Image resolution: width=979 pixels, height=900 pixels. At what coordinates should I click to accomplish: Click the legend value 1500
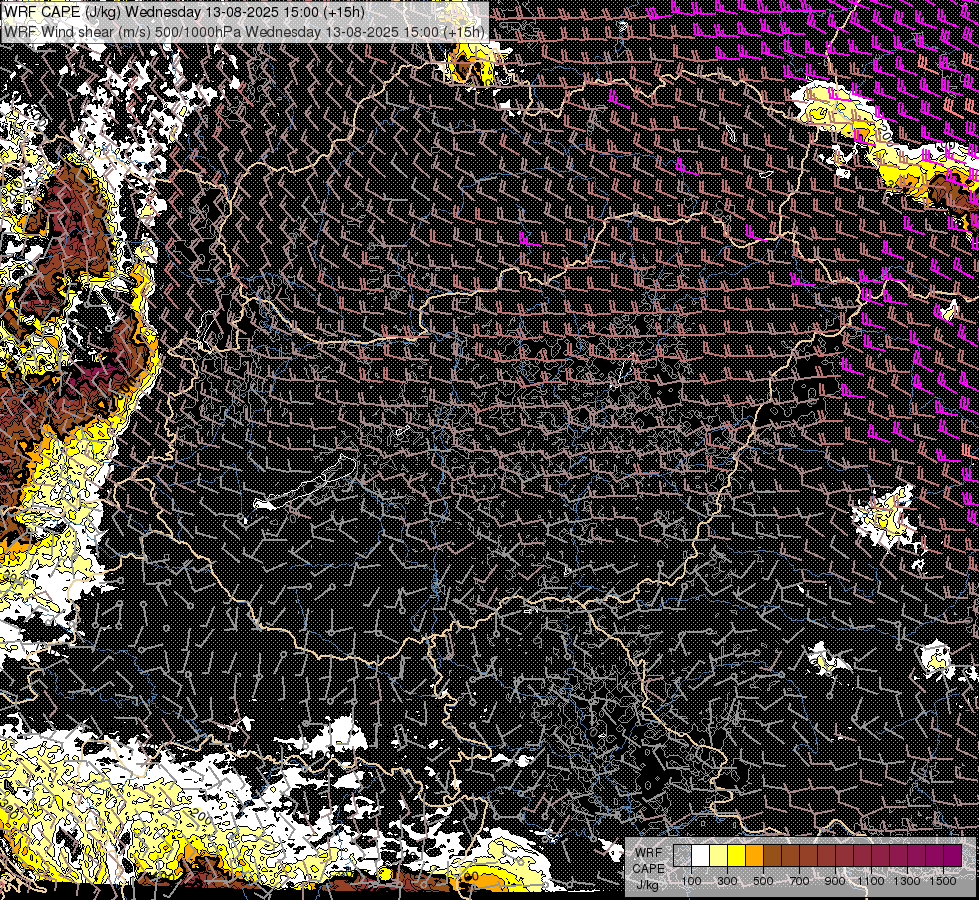click(943, 881)
